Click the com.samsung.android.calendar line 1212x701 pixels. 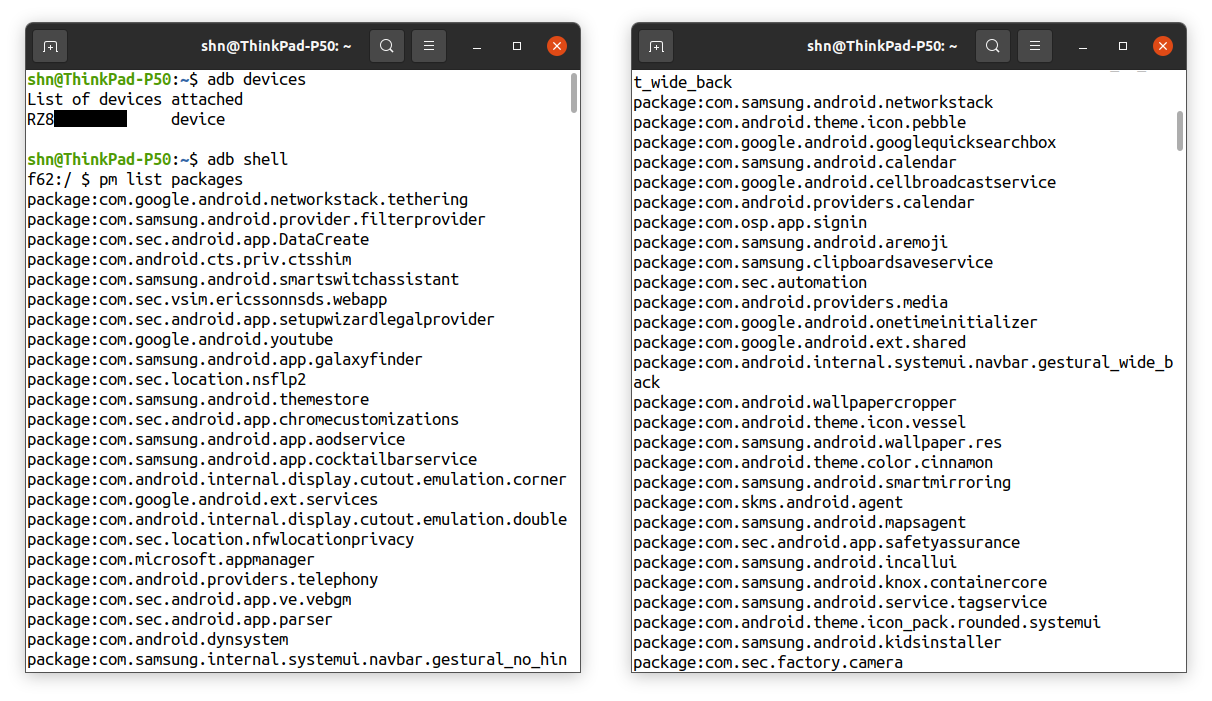(x=795, y=162)
